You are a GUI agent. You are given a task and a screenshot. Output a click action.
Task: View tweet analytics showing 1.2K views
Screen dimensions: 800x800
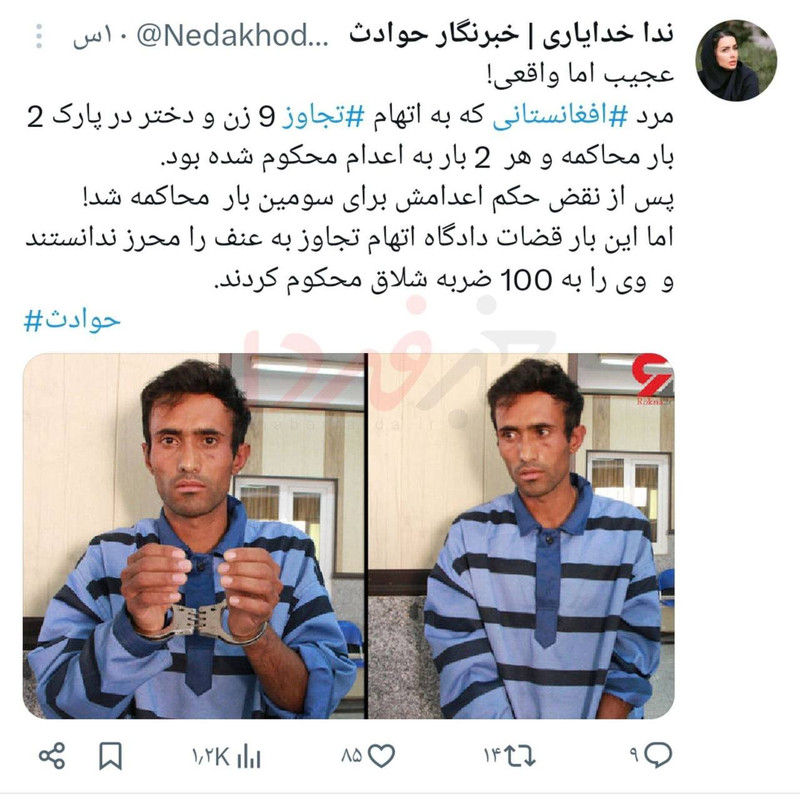[x=227, y=756]
